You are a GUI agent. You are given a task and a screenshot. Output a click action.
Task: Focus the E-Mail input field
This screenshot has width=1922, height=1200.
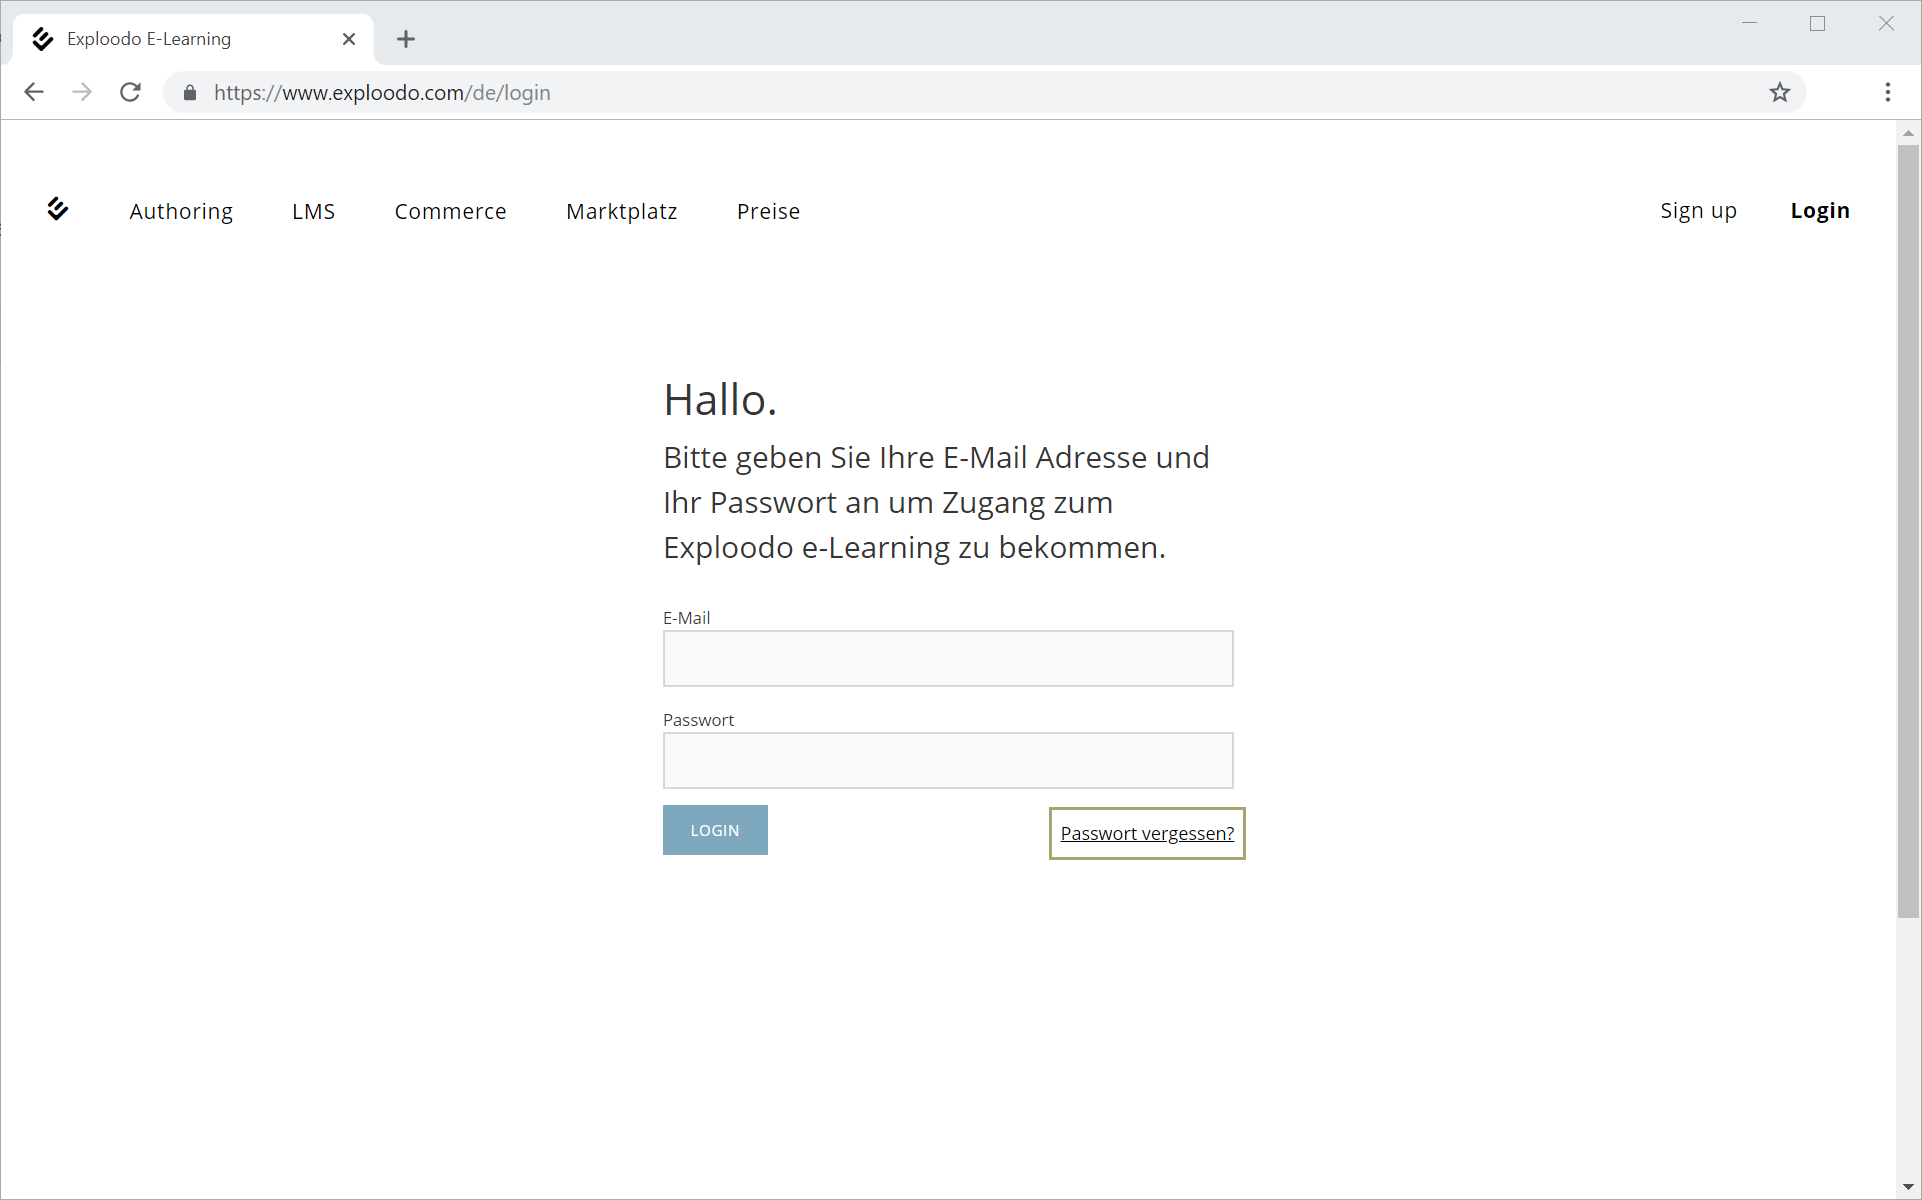click(948, 658)
